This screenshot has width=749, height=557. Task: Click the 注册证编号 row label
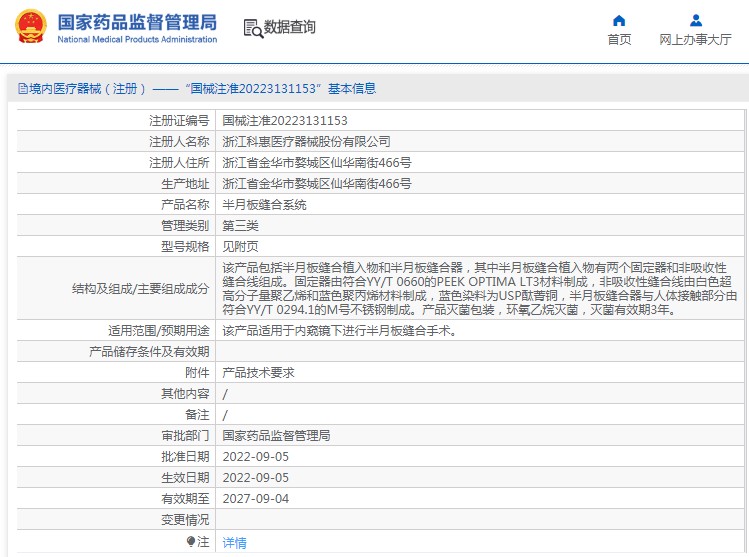point(179,120)
